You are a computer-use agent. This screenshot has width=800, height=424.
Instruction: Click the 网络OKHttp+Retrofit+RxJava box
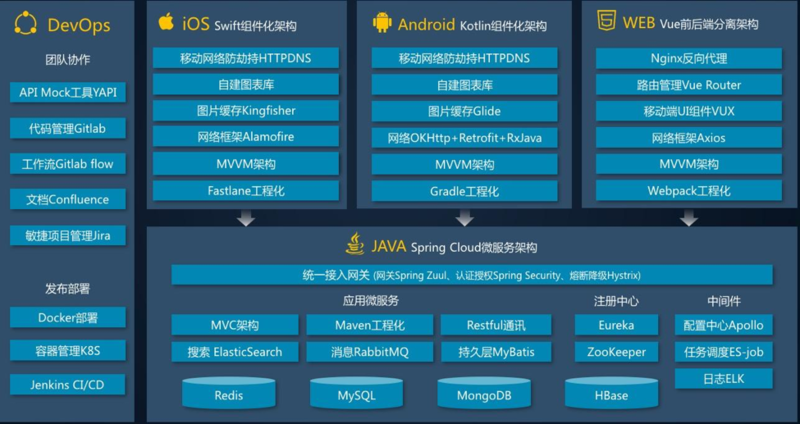tap(464, 138)
